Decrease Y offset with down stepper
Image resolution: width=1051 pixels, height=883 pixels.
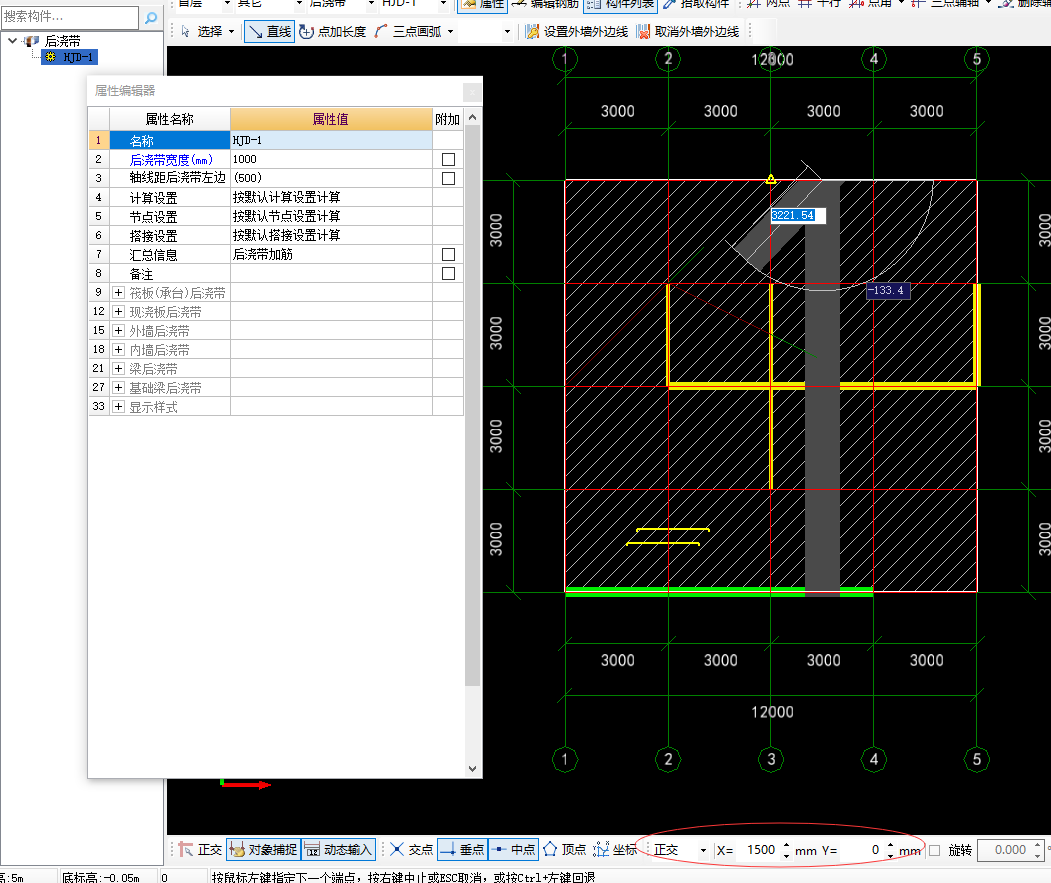pyautogui.click(x=890, y=856)
